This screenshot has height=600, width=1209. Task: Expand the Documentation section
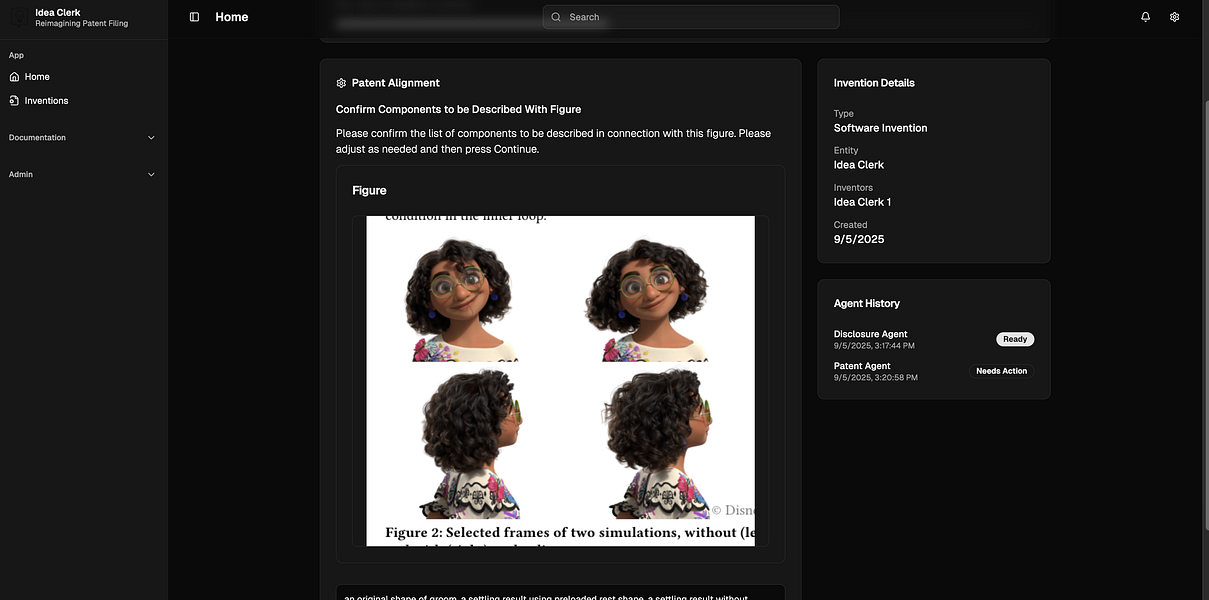[x=83, y=137]
